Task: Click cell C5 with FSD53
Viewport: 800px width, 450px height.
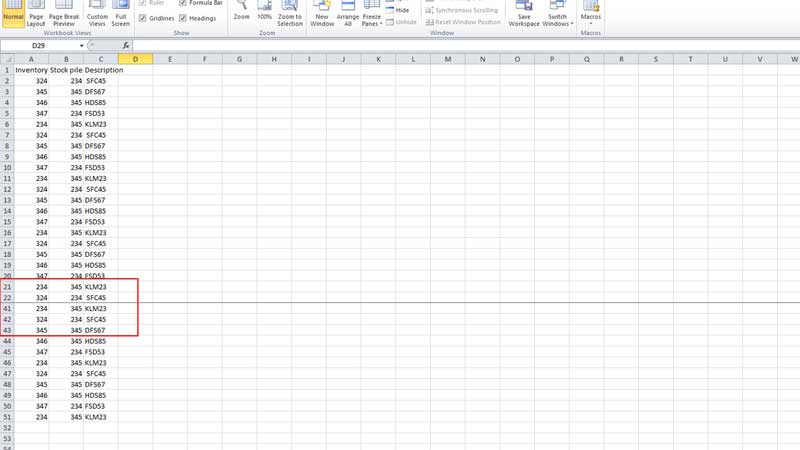Action: pyautogui.click(x=101, y=113)
